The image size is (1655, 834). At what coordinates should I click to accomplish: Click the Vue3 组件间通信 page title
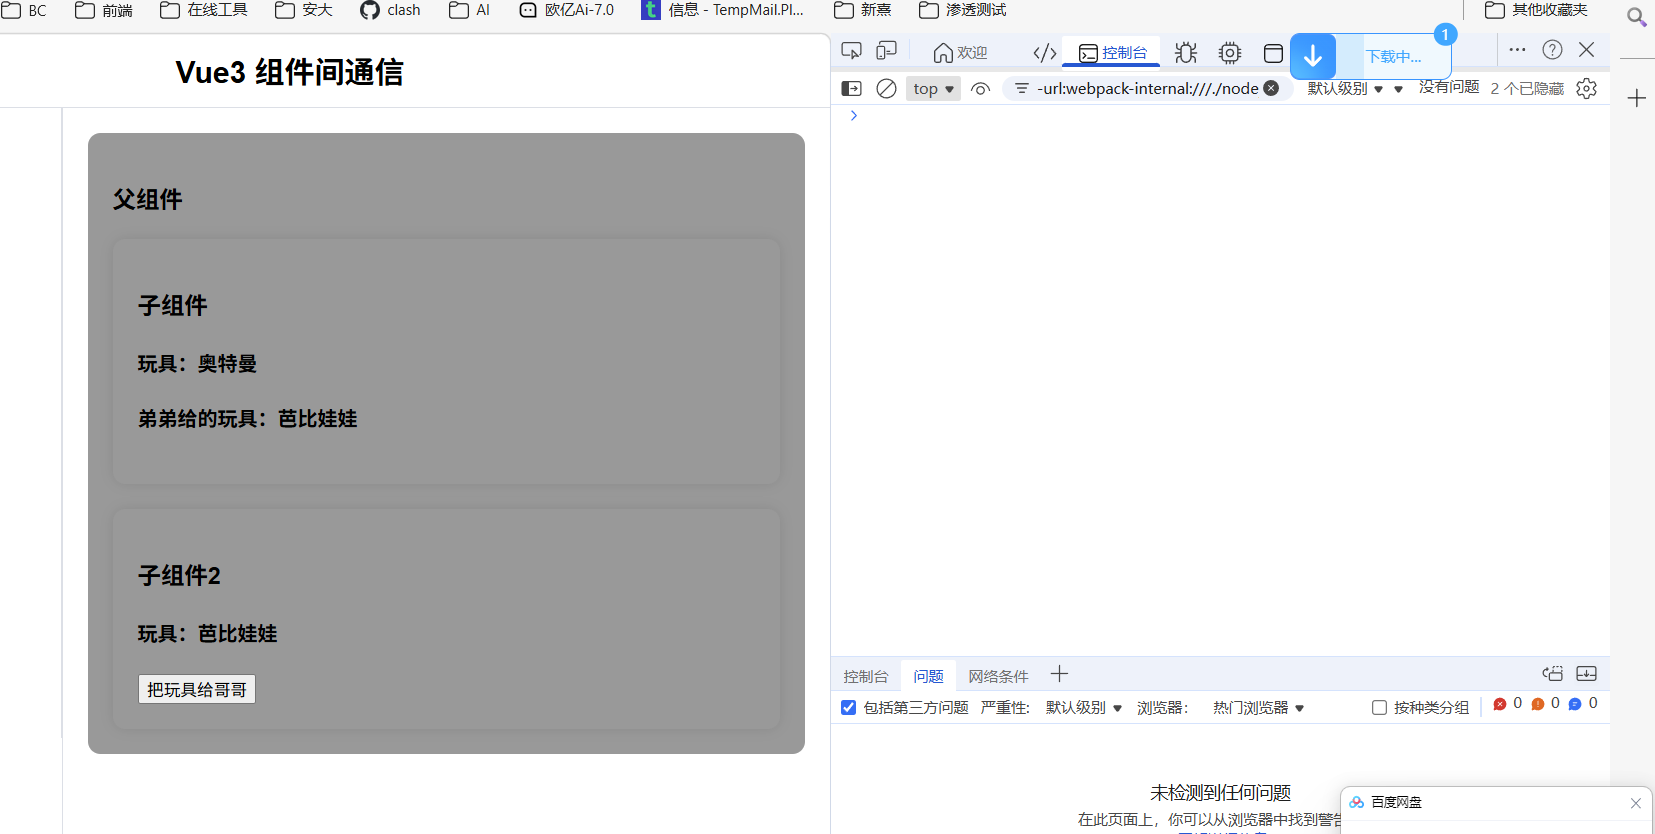(289, 72)
